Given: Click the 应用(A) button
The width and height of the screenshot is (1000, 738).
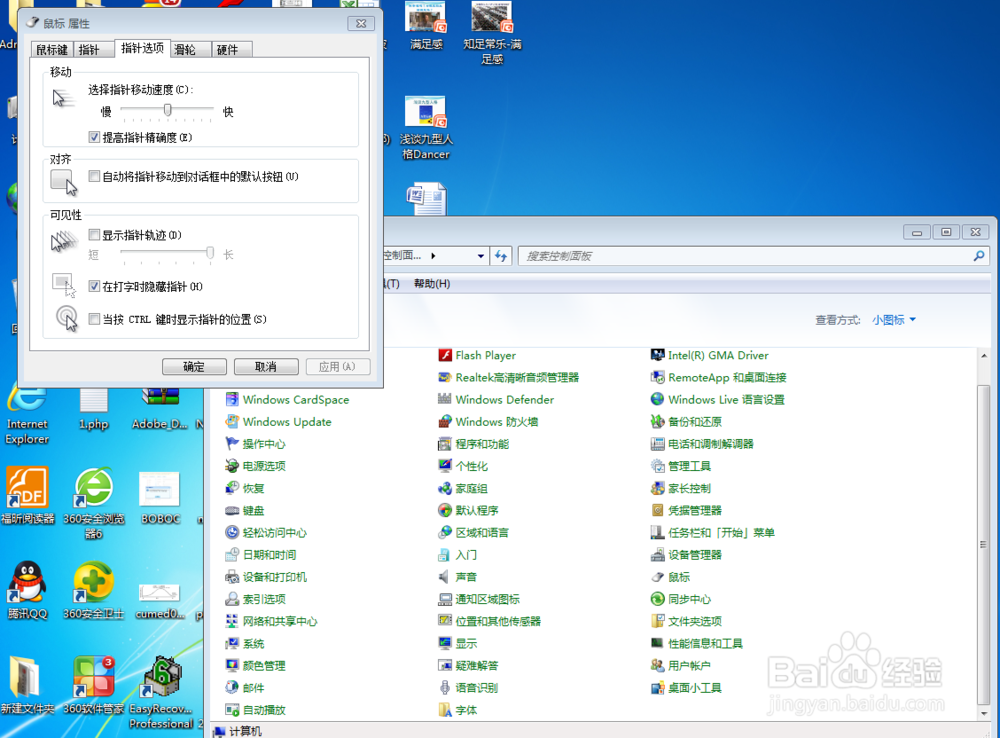Looking at the screenshot, I should coord(338,367).
